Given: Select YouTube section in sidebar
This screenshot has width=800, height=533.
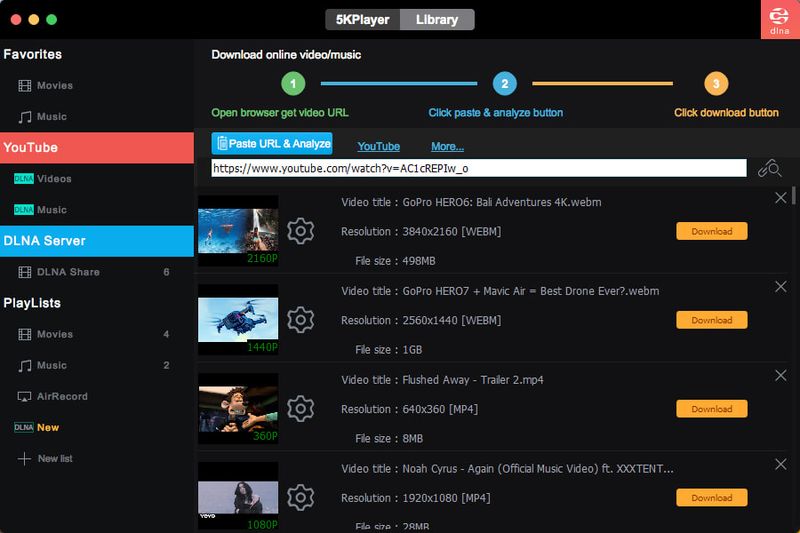Looking at the screenshot, I should pyautogui.click(x=97, y=148).
